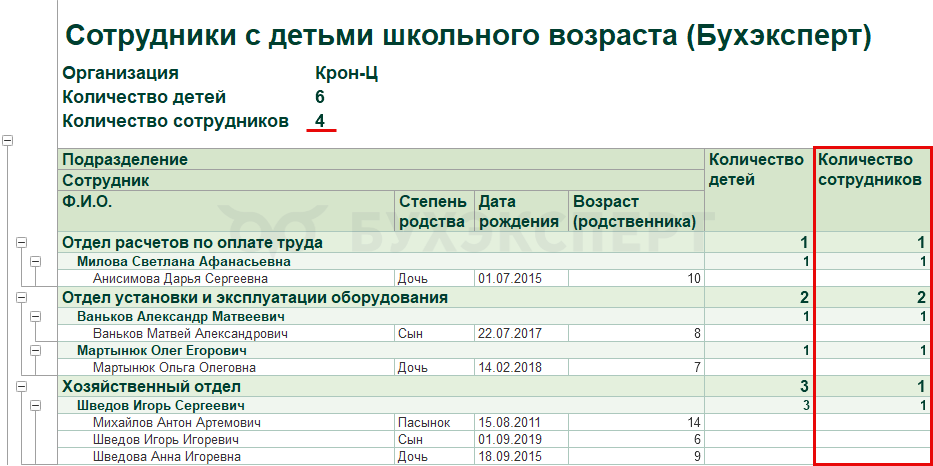The width and height of the screenshot is (933, 466).
Task: Click the Количество сотрудников table column header
Action: tap(871, 190)
